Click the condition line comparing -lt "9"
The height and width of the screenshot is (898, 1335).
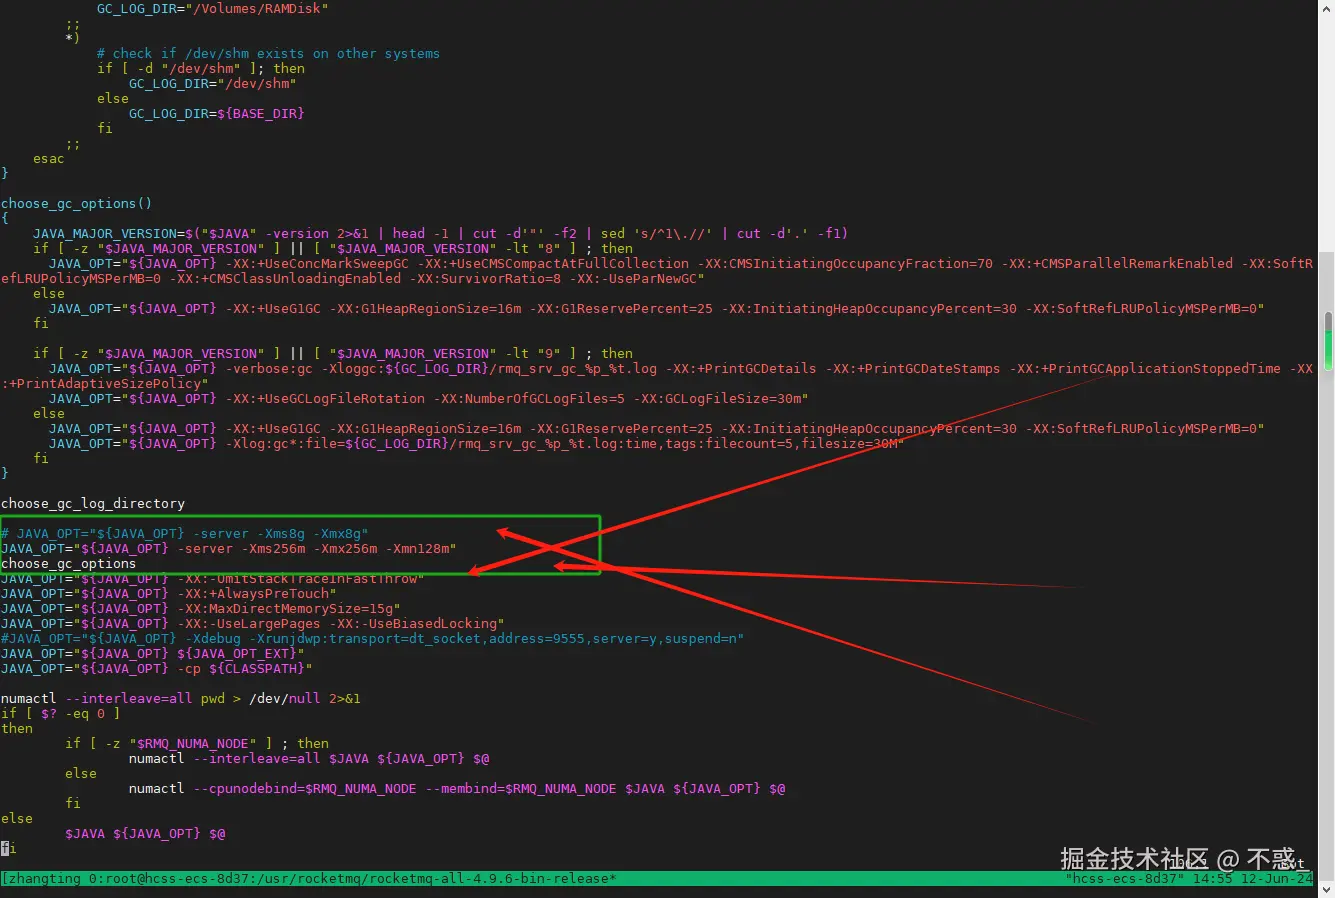coord(332,353)
